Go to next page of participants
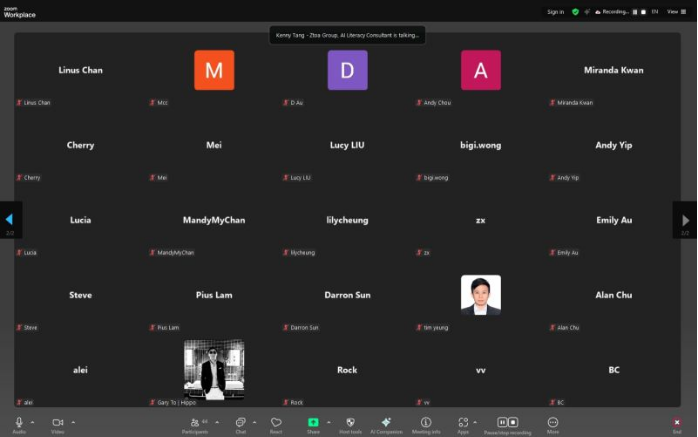698x437 pixels. [685, 220]
